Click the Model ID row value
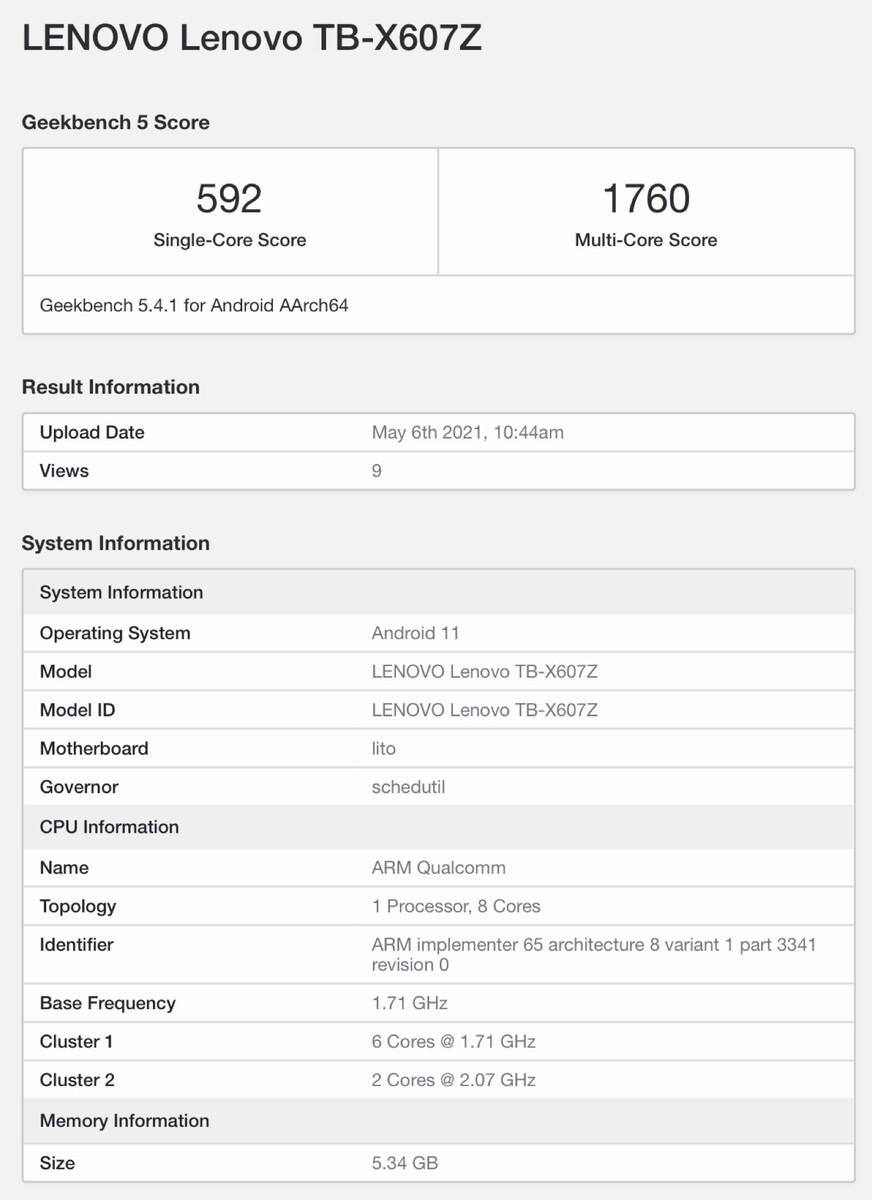This screenshot has height=1200, width=872. coord(484,710)
